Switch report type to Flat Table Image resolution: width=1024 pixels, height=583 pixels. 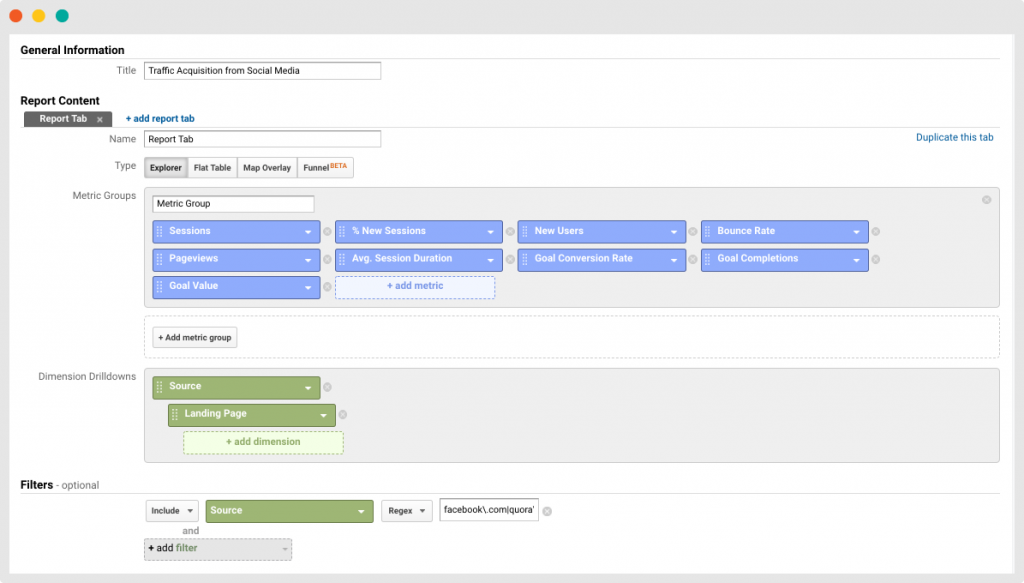212,168
